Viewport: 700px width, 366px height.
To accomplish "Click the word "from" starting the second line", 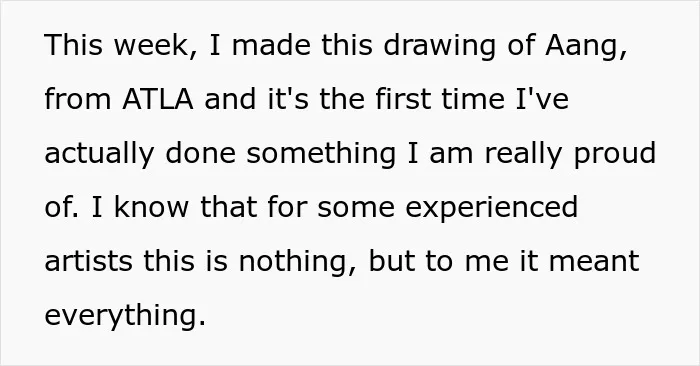I will click(x=78, y=99).
